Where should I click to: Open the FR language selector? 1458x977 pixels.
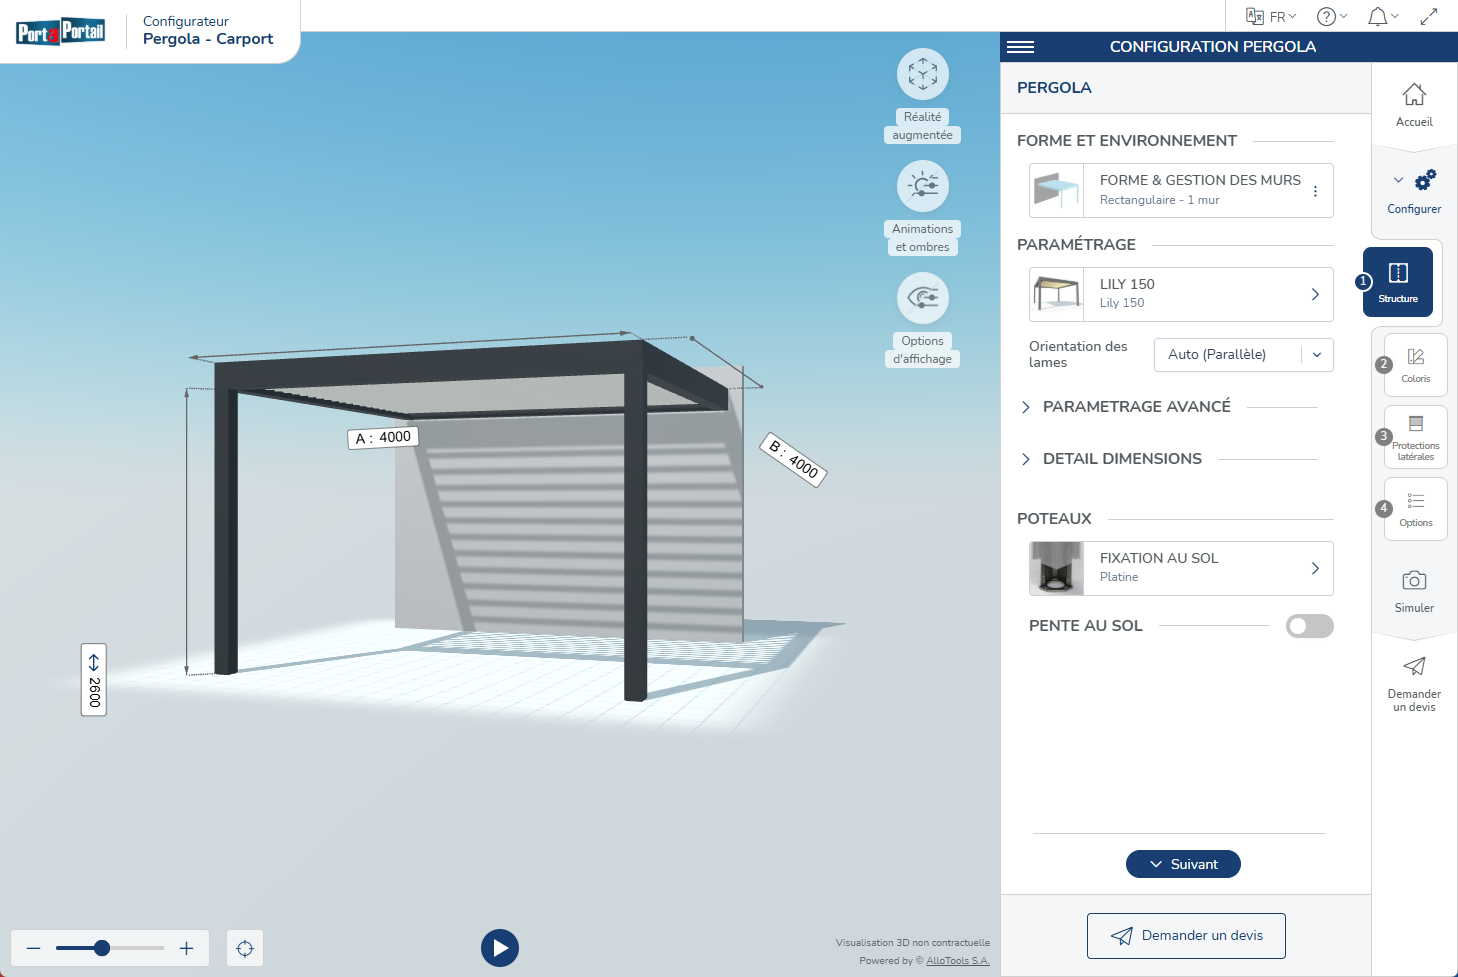pyautogui.click(x=1271, y=16)
